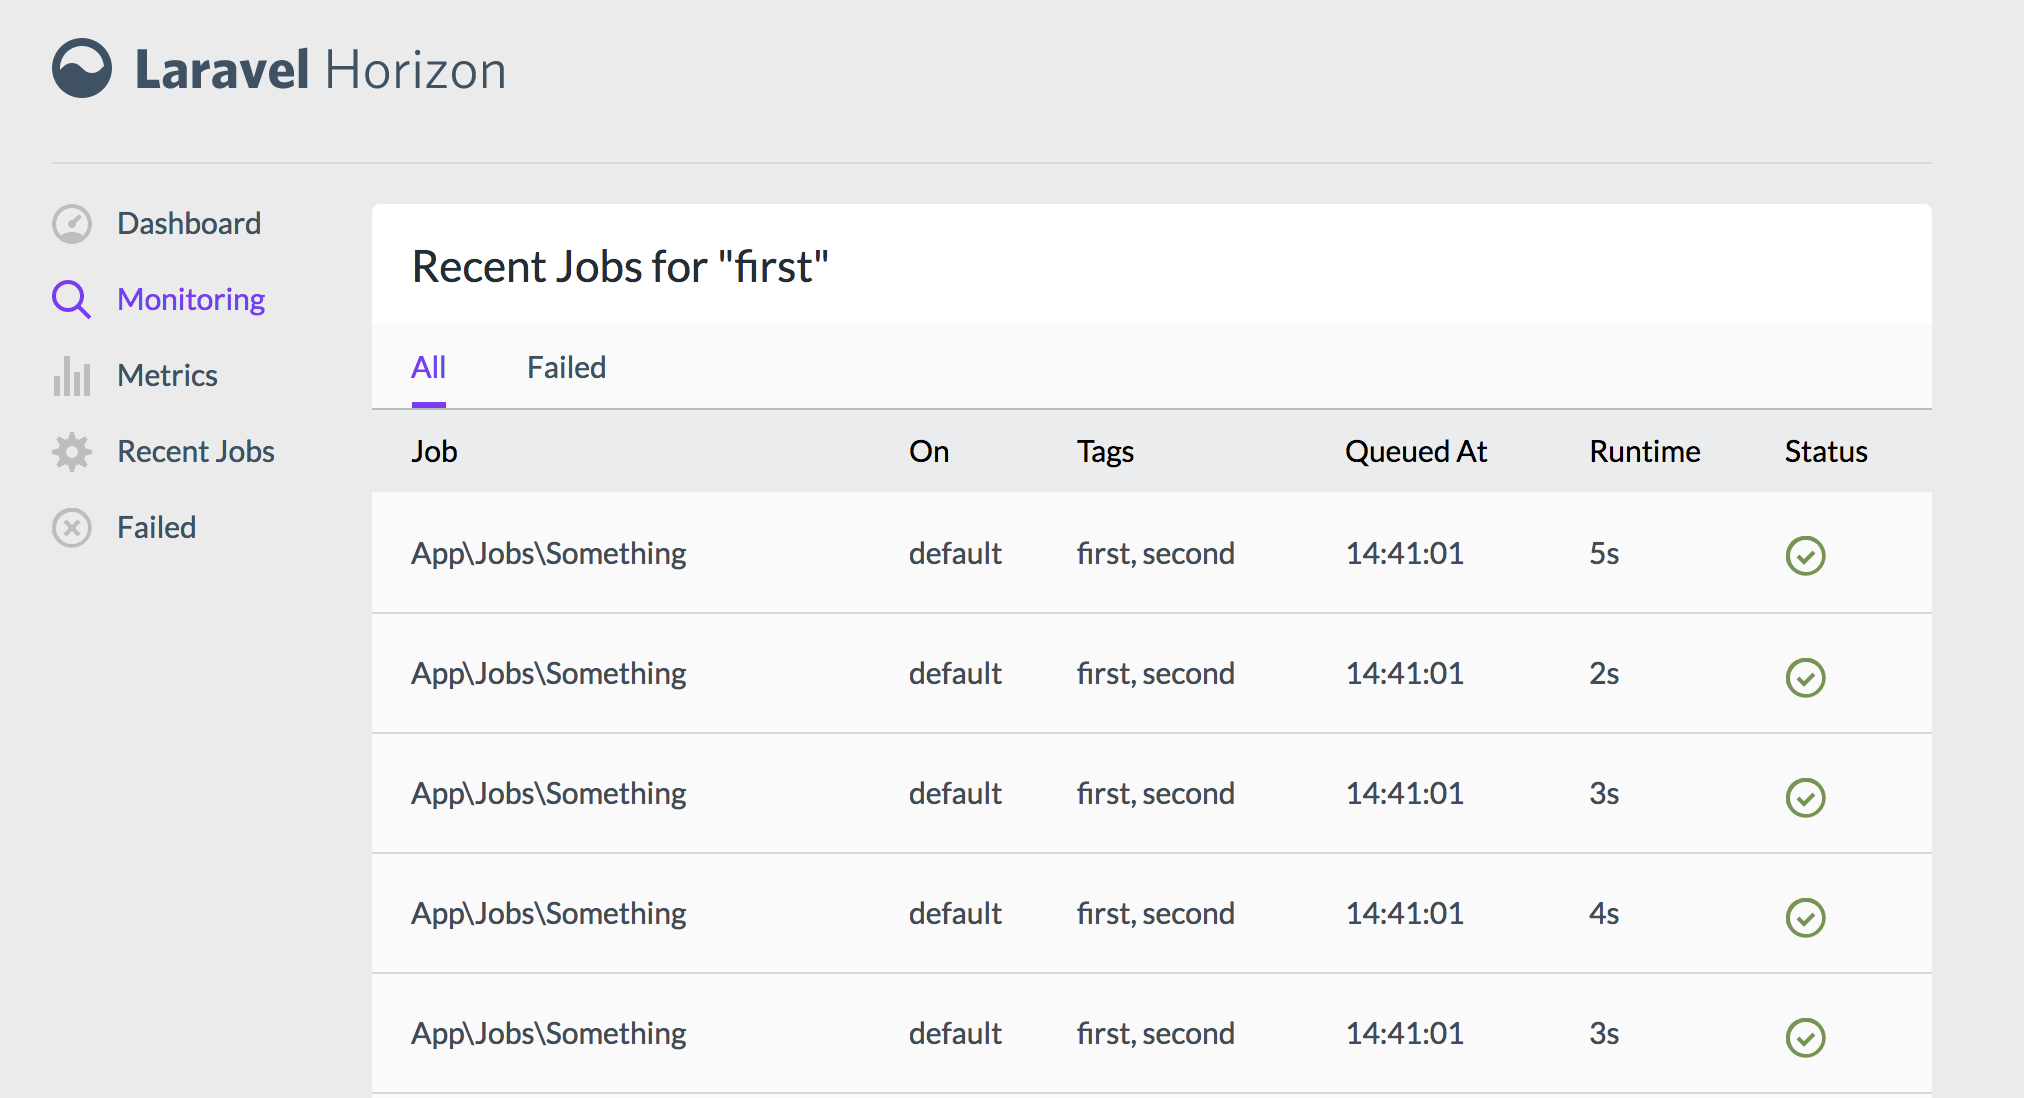Switch to the All jobs tab
The height and width of the screenshot is (1098, 2024).
tap(428, 368)
